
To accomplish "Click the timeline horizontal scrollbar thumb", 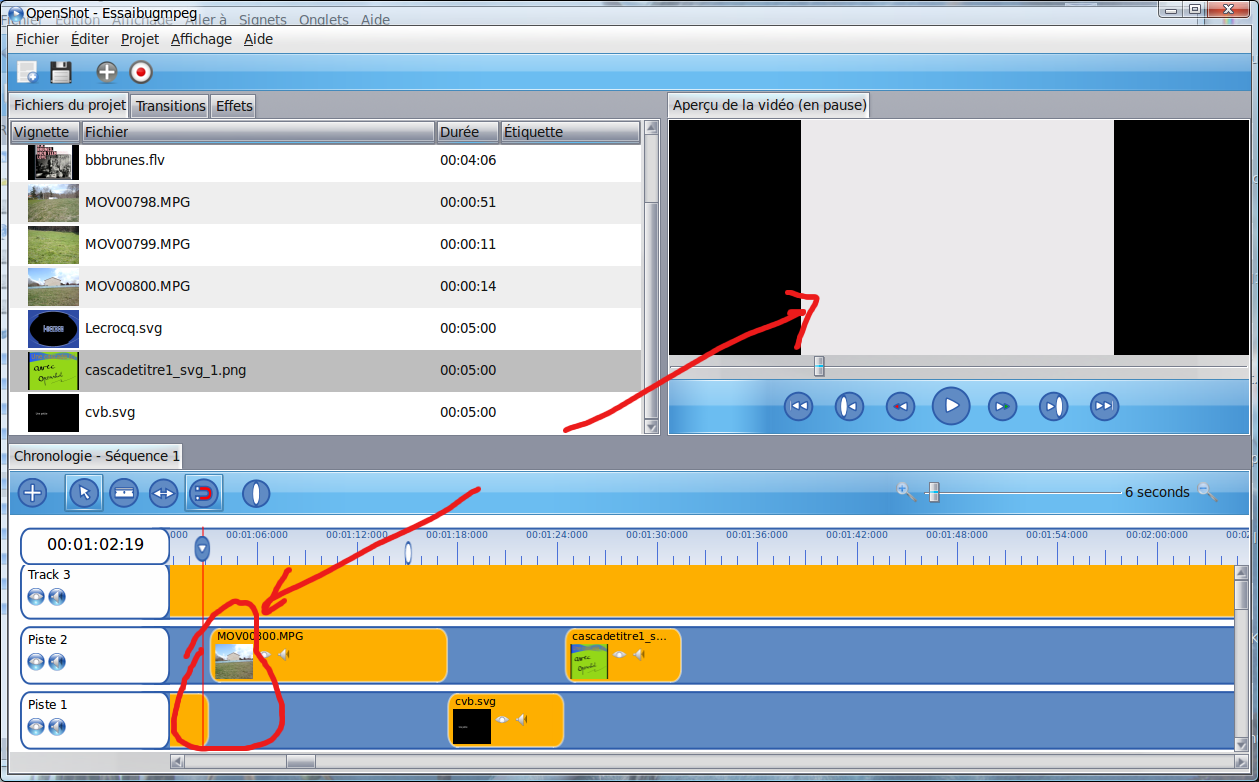I will pyautogui.click(x=301, y=761).
